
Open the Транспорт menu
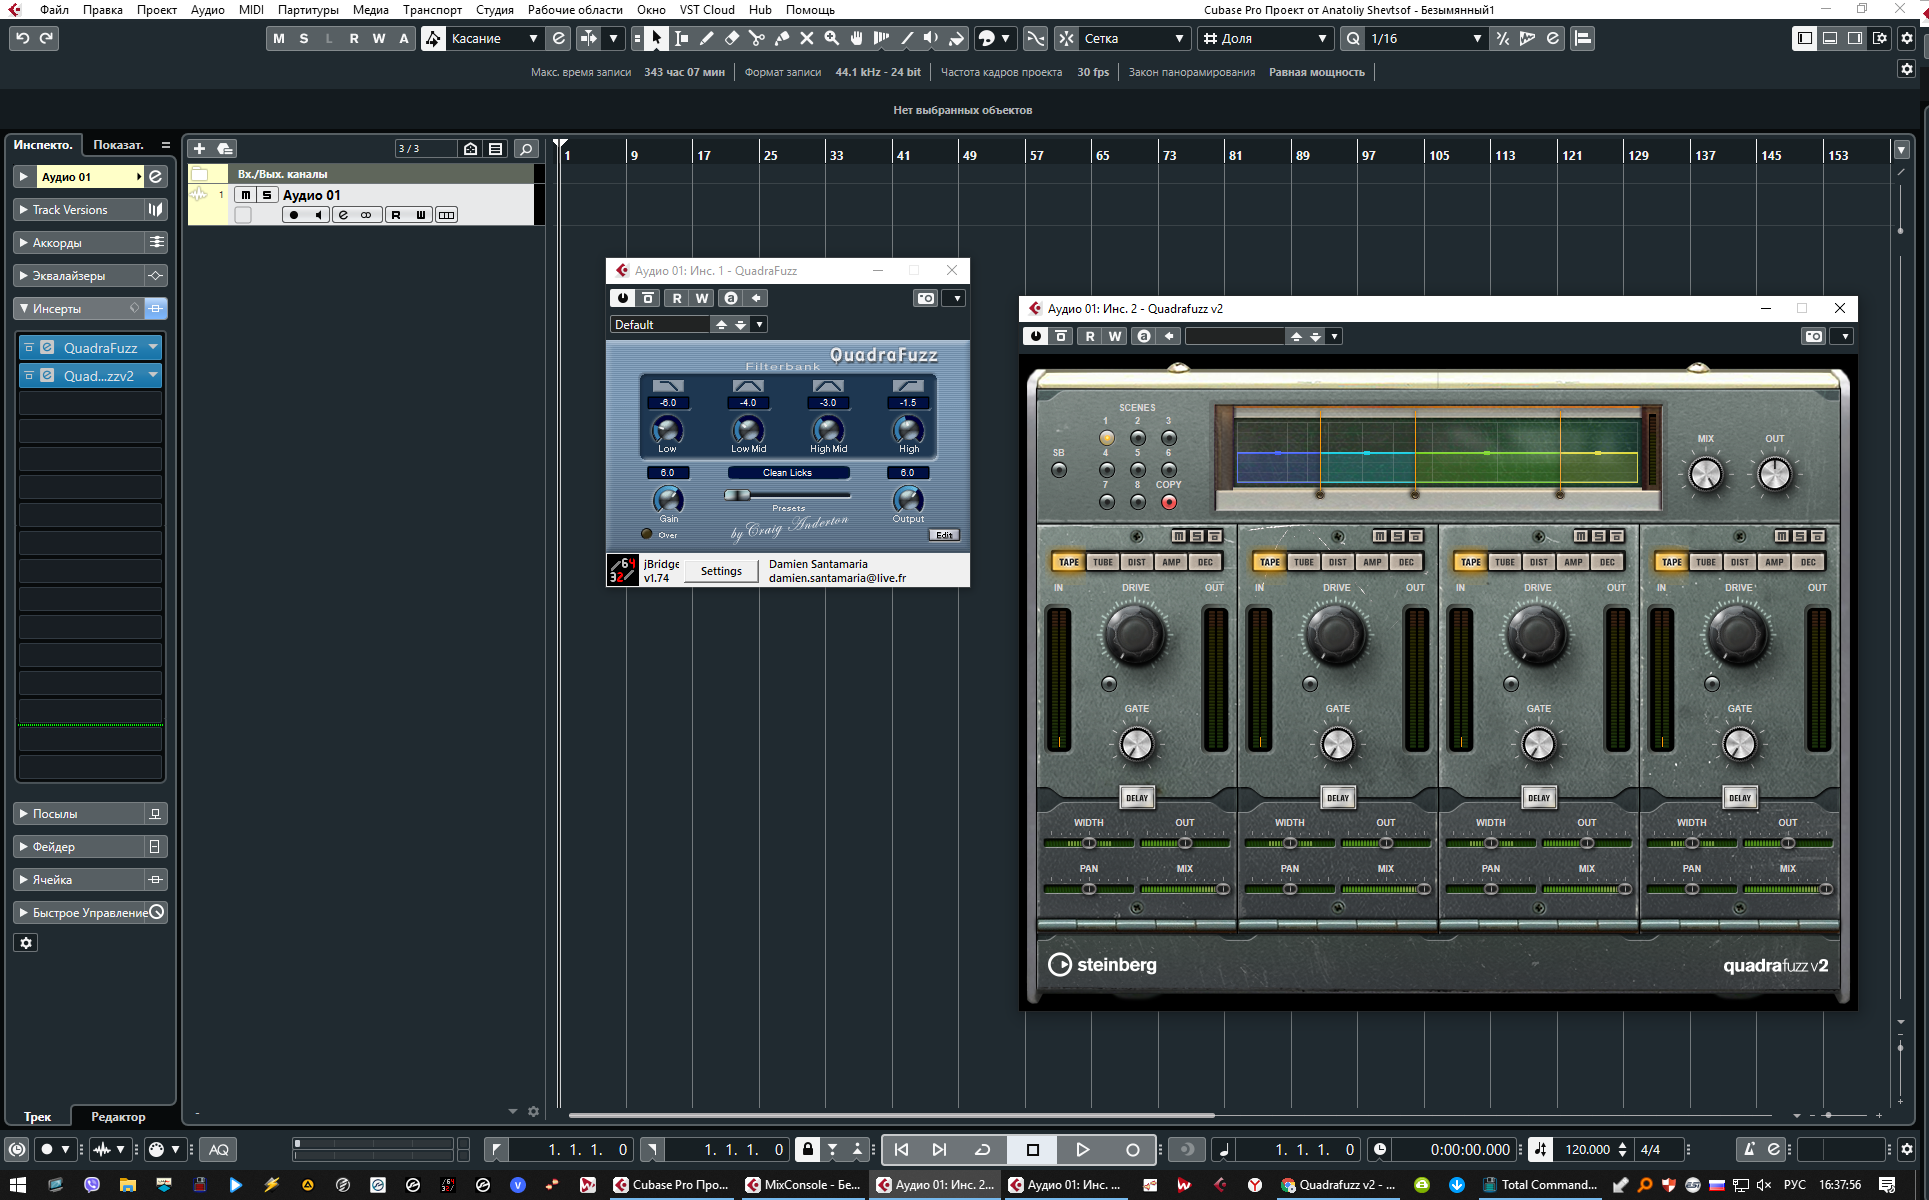pos(432,10)
